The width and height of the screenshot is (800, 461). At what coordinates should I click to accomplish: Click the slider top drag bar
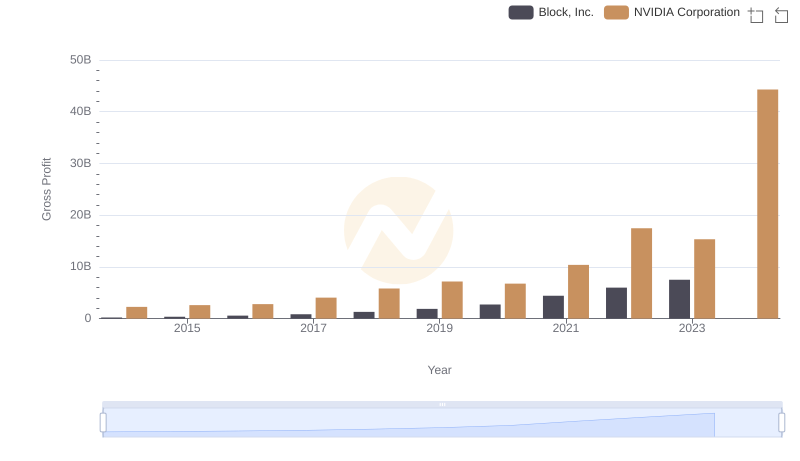coord(442,404)
